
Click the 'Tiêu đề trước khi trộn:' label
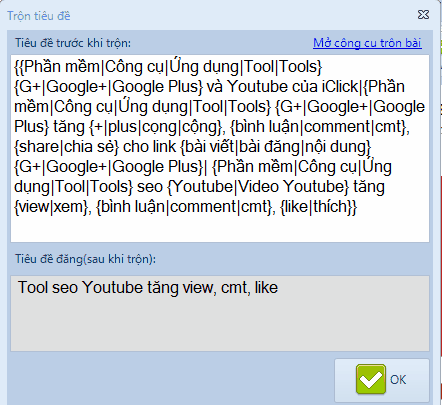click(x=73, y=43)
